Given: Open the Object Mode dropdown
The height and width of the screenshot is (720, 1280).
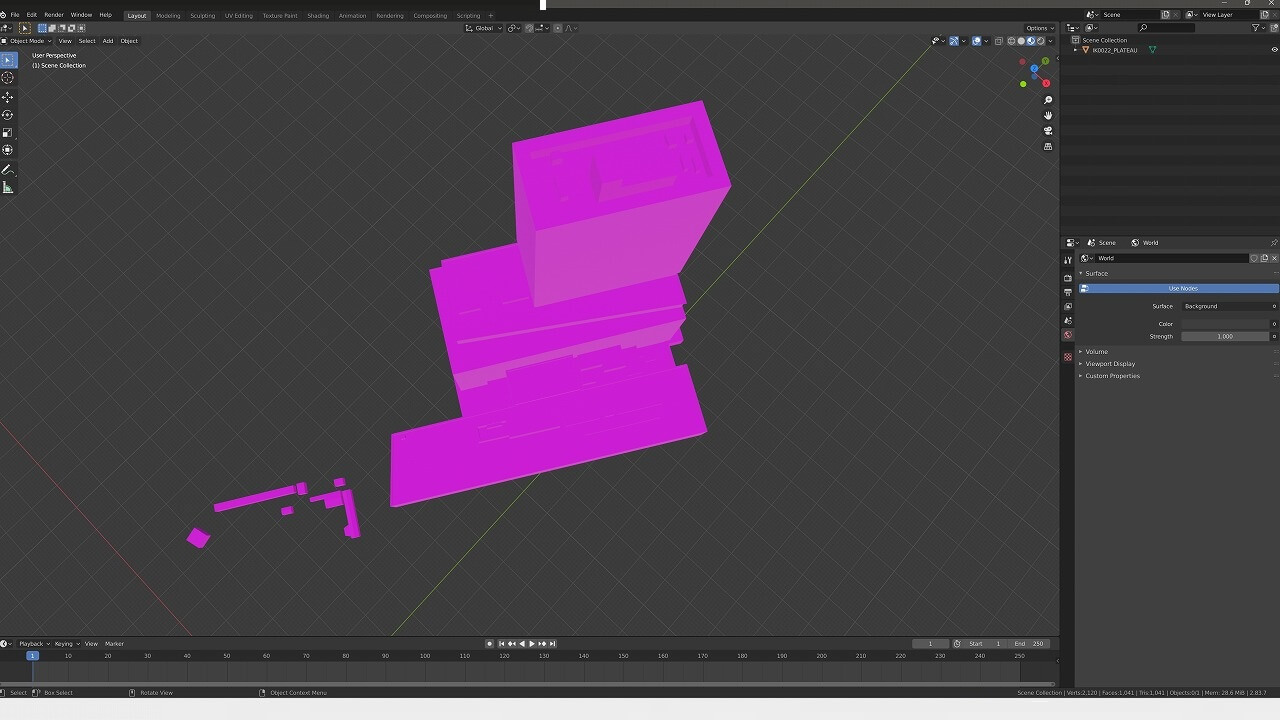Looking at the screenshot, I should click(x=27, y=41).
